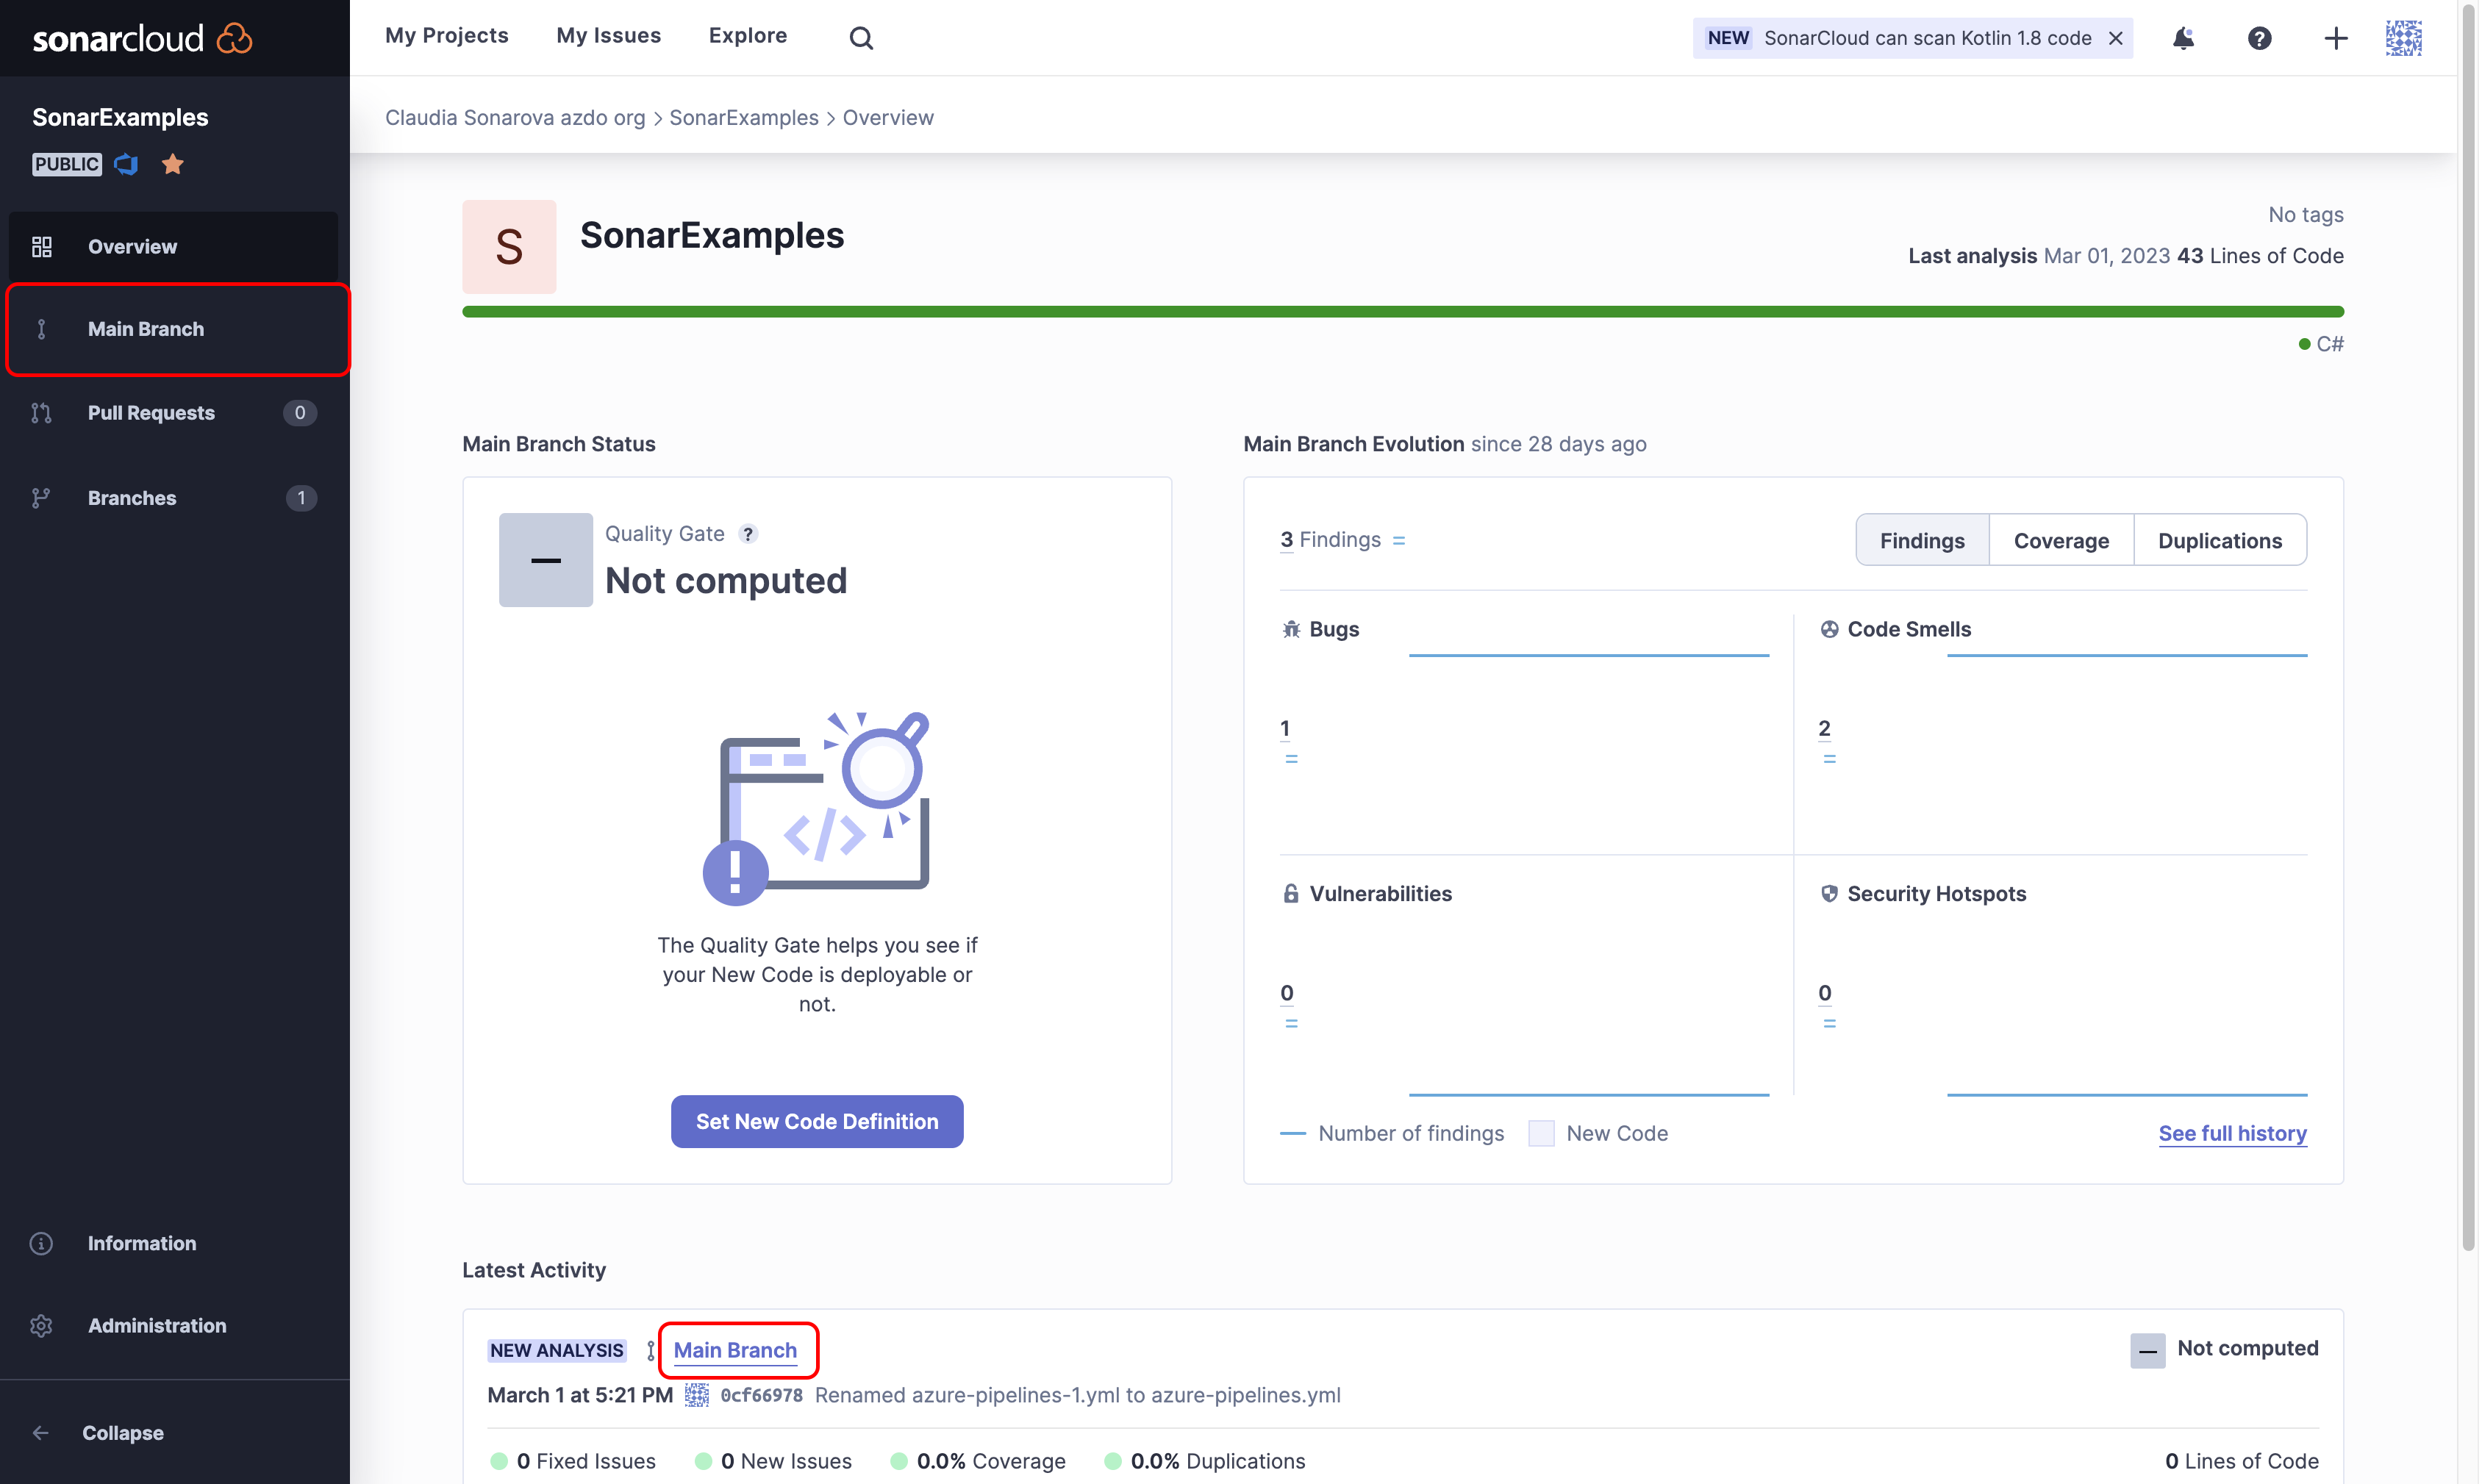Viewport: 2482px width, 1484px height.
Task: Click the Branches count badge
Action: 301,498
